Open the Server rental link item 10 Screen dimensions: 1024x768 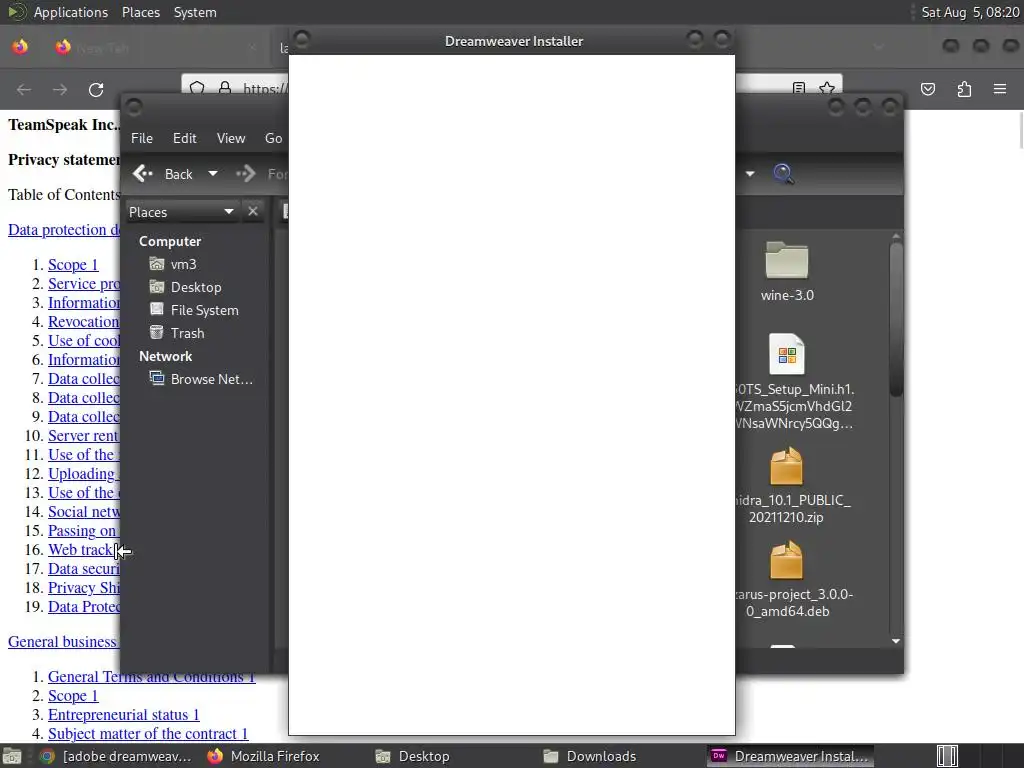[84, 436]
